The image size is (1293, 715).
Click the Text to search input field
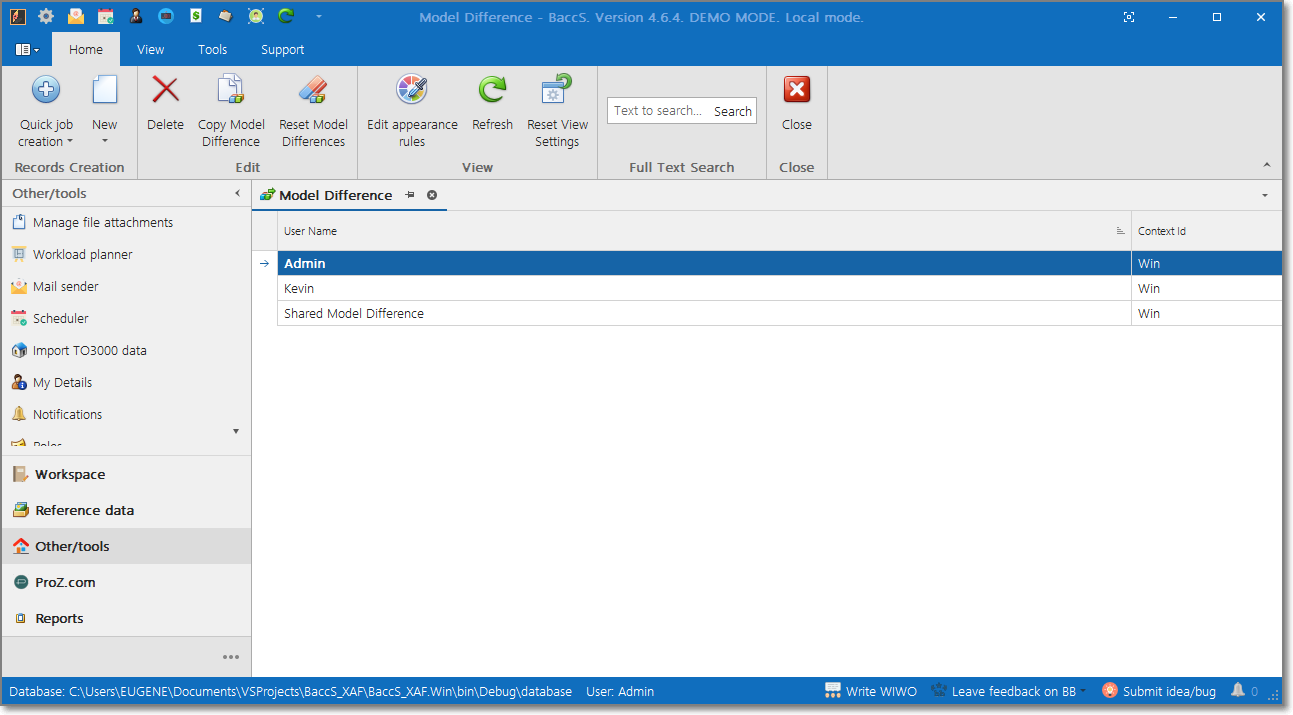click(x=658, y=111)
